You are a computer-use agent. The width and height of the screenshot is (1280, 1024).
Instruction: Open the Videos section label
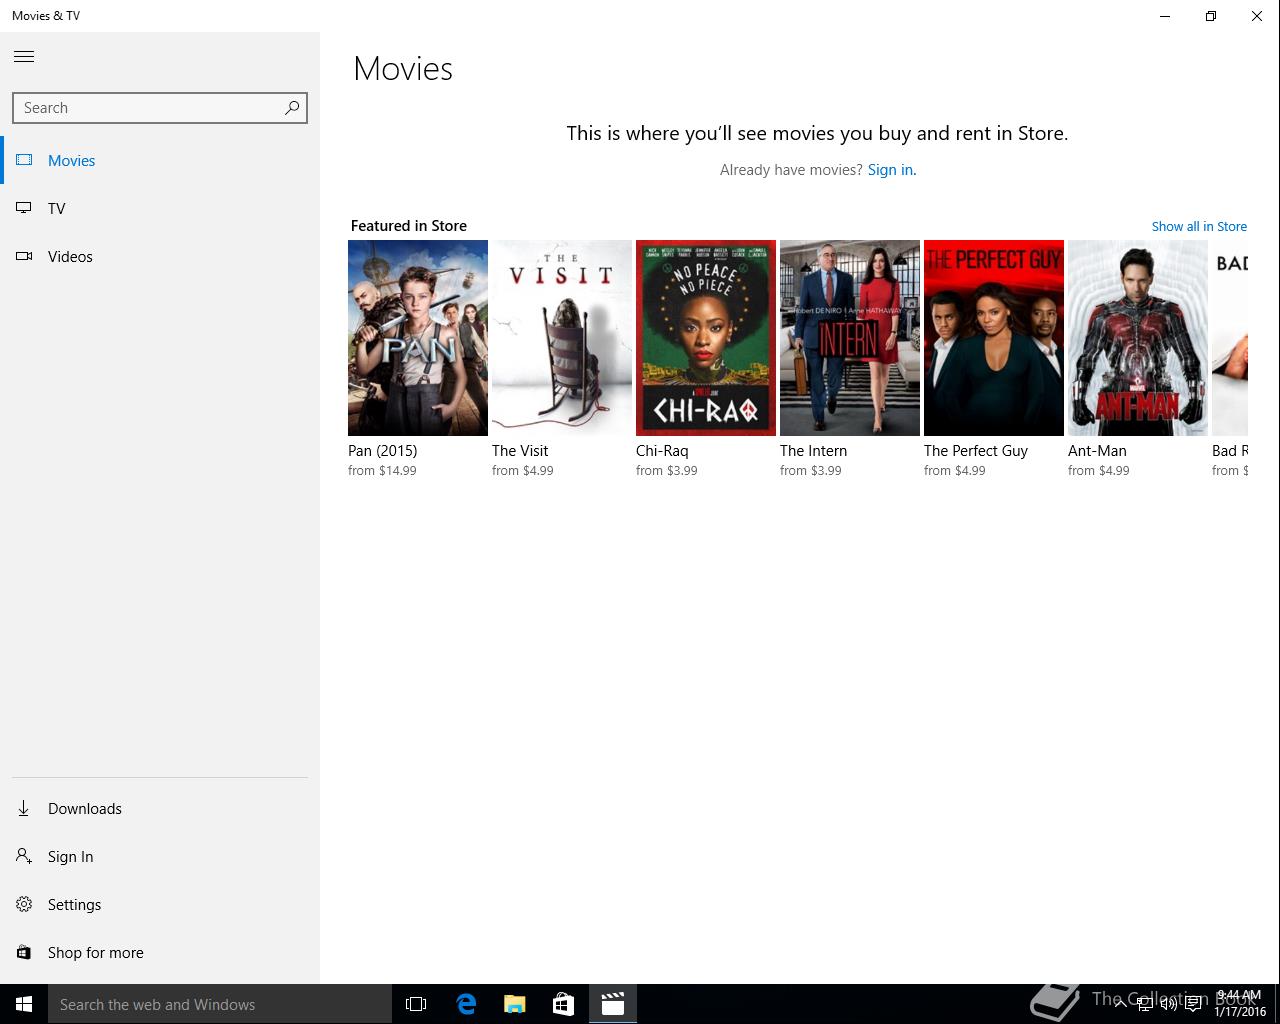click(x=70, y=256)
